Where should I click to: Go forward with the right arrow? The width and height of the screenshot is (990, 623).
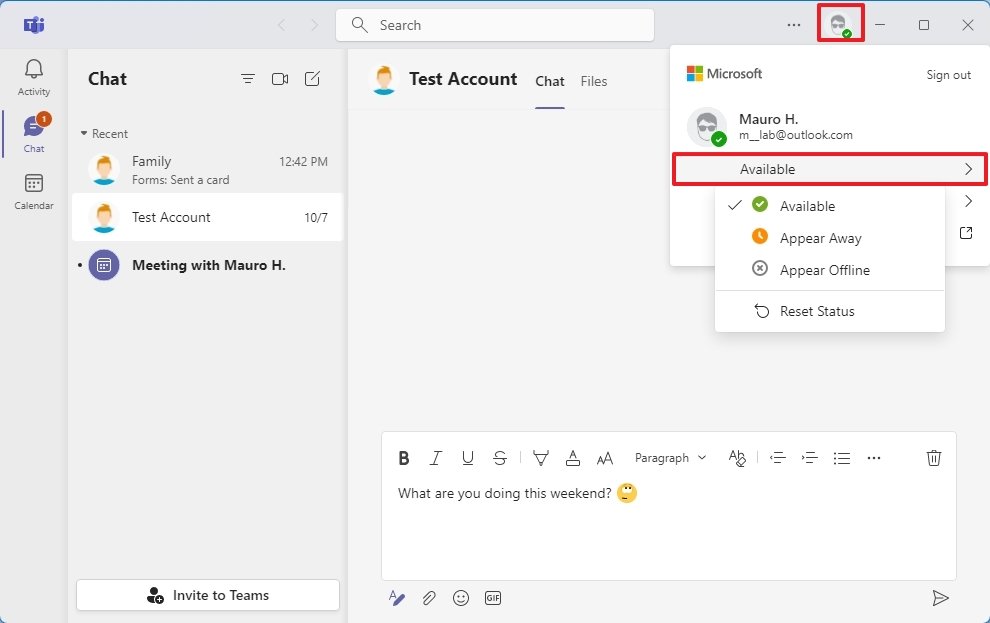(314, 25)
